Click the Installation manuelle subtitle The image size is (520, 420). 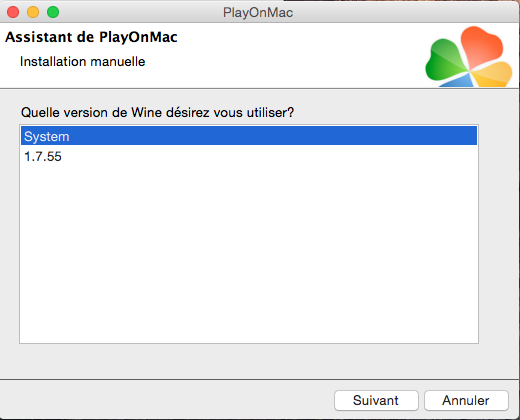(x=83, y=62)
